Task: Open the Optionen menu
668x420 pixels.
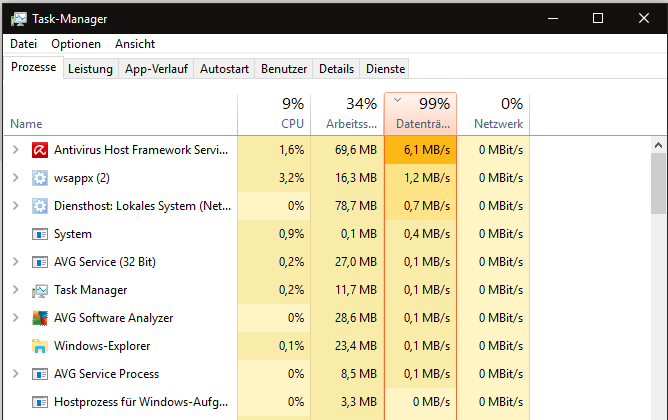Action: coord(76,44)
